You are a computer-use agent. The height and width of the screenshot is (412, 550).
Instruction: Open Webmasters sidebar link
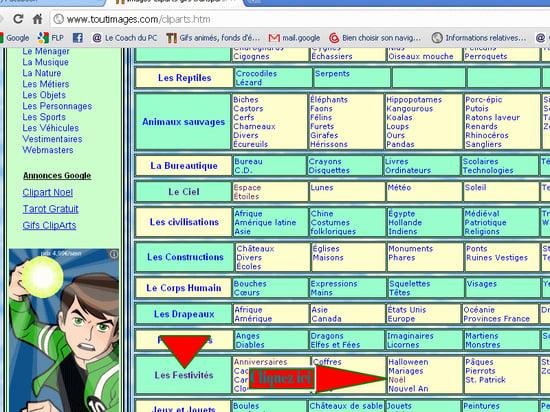point(48,150)
